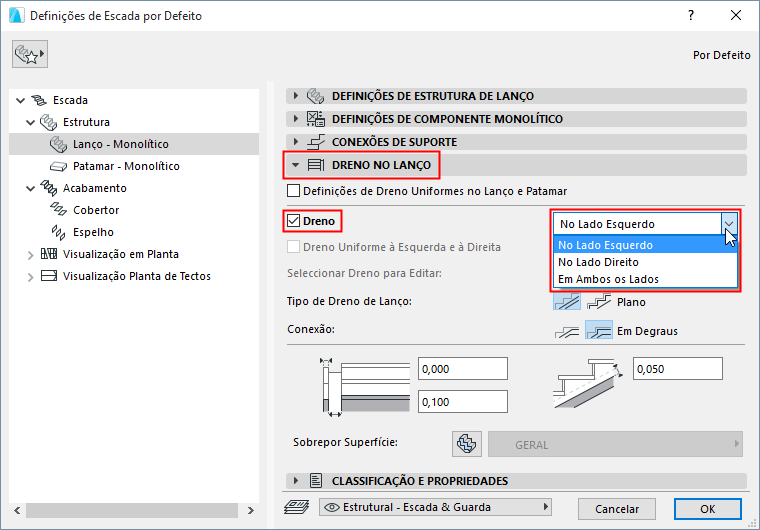760x530 pixels.
Task: Open help with the question mark
Action: pyautogui.click(x=691, y=15)
